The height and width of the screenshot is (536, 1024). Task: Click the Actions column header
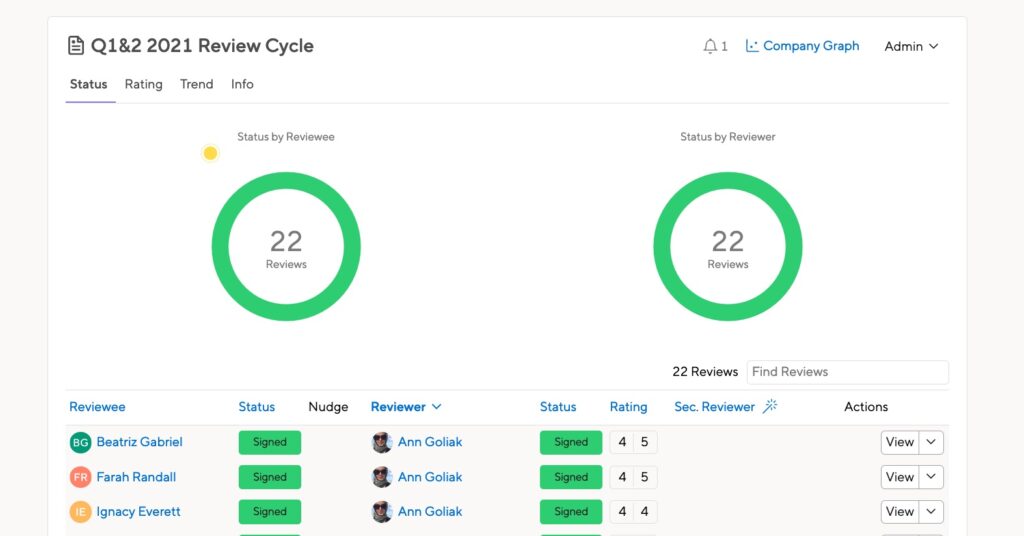coord(866,407)
